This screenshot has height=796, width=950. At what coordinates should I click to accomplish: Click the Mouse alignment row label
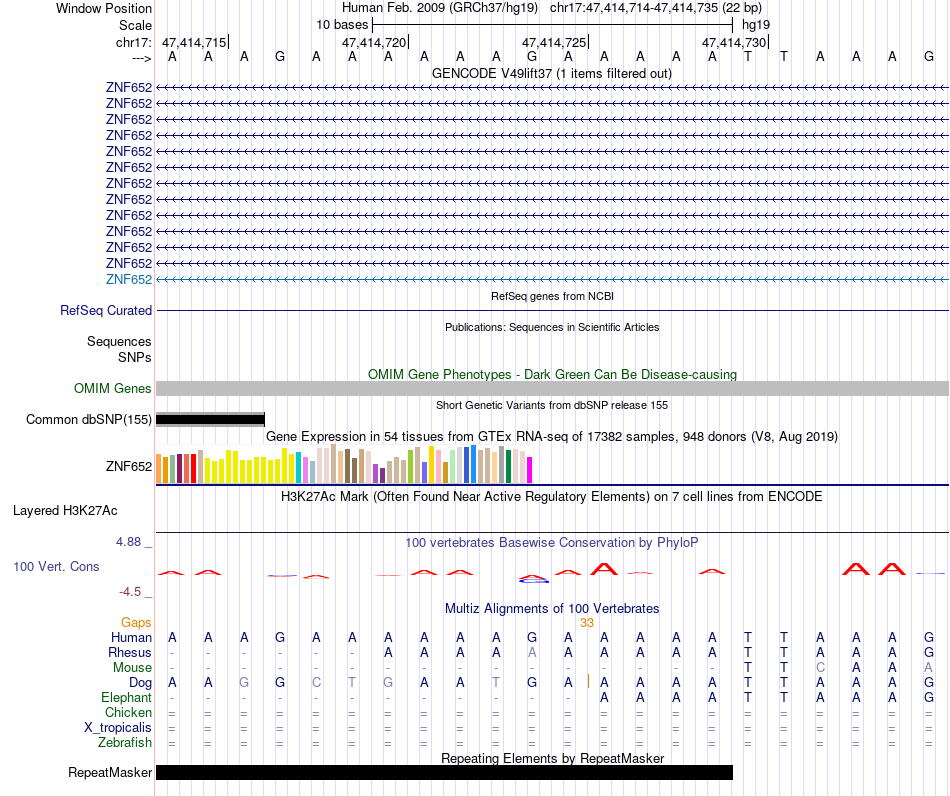coord(132,668)
